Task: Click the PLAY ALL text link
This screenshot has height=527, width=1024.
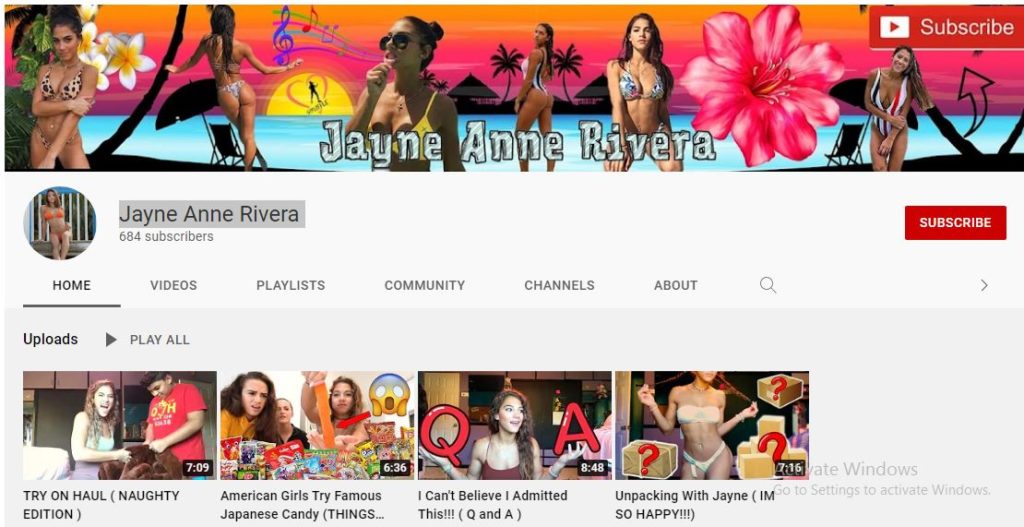Action: pos(159,340)
